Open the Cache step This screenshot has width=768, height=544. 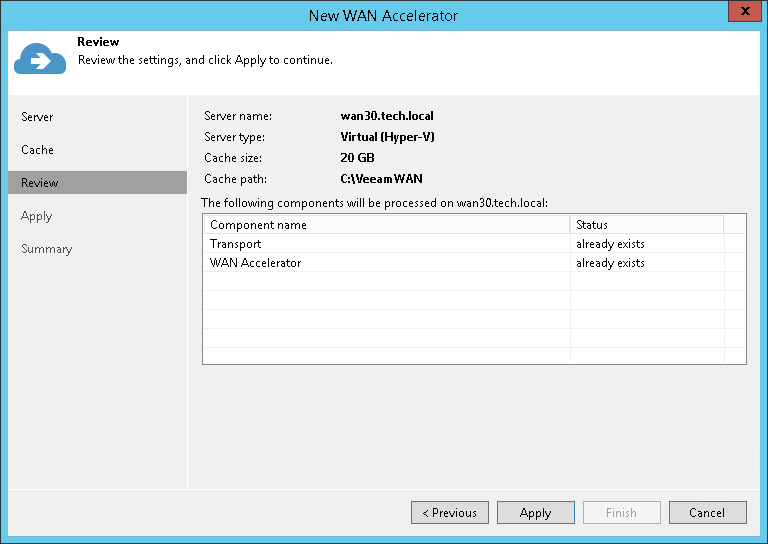(x=37, y=150)
